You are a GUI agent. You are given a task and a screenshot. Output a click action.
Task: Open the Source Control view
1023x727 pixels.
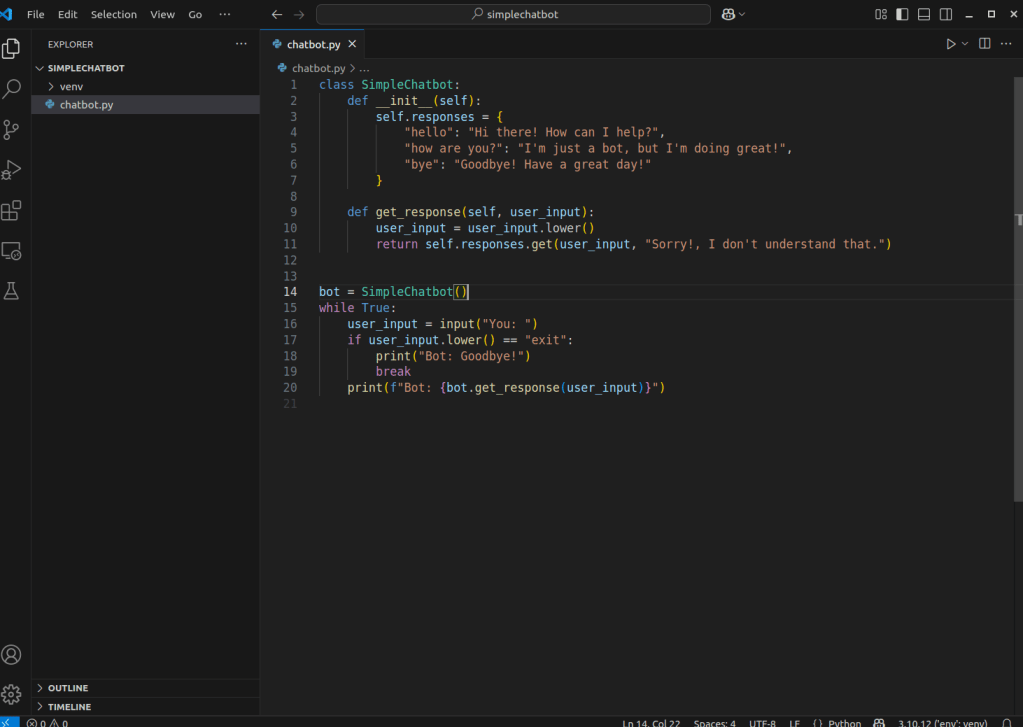pos(12,130)
